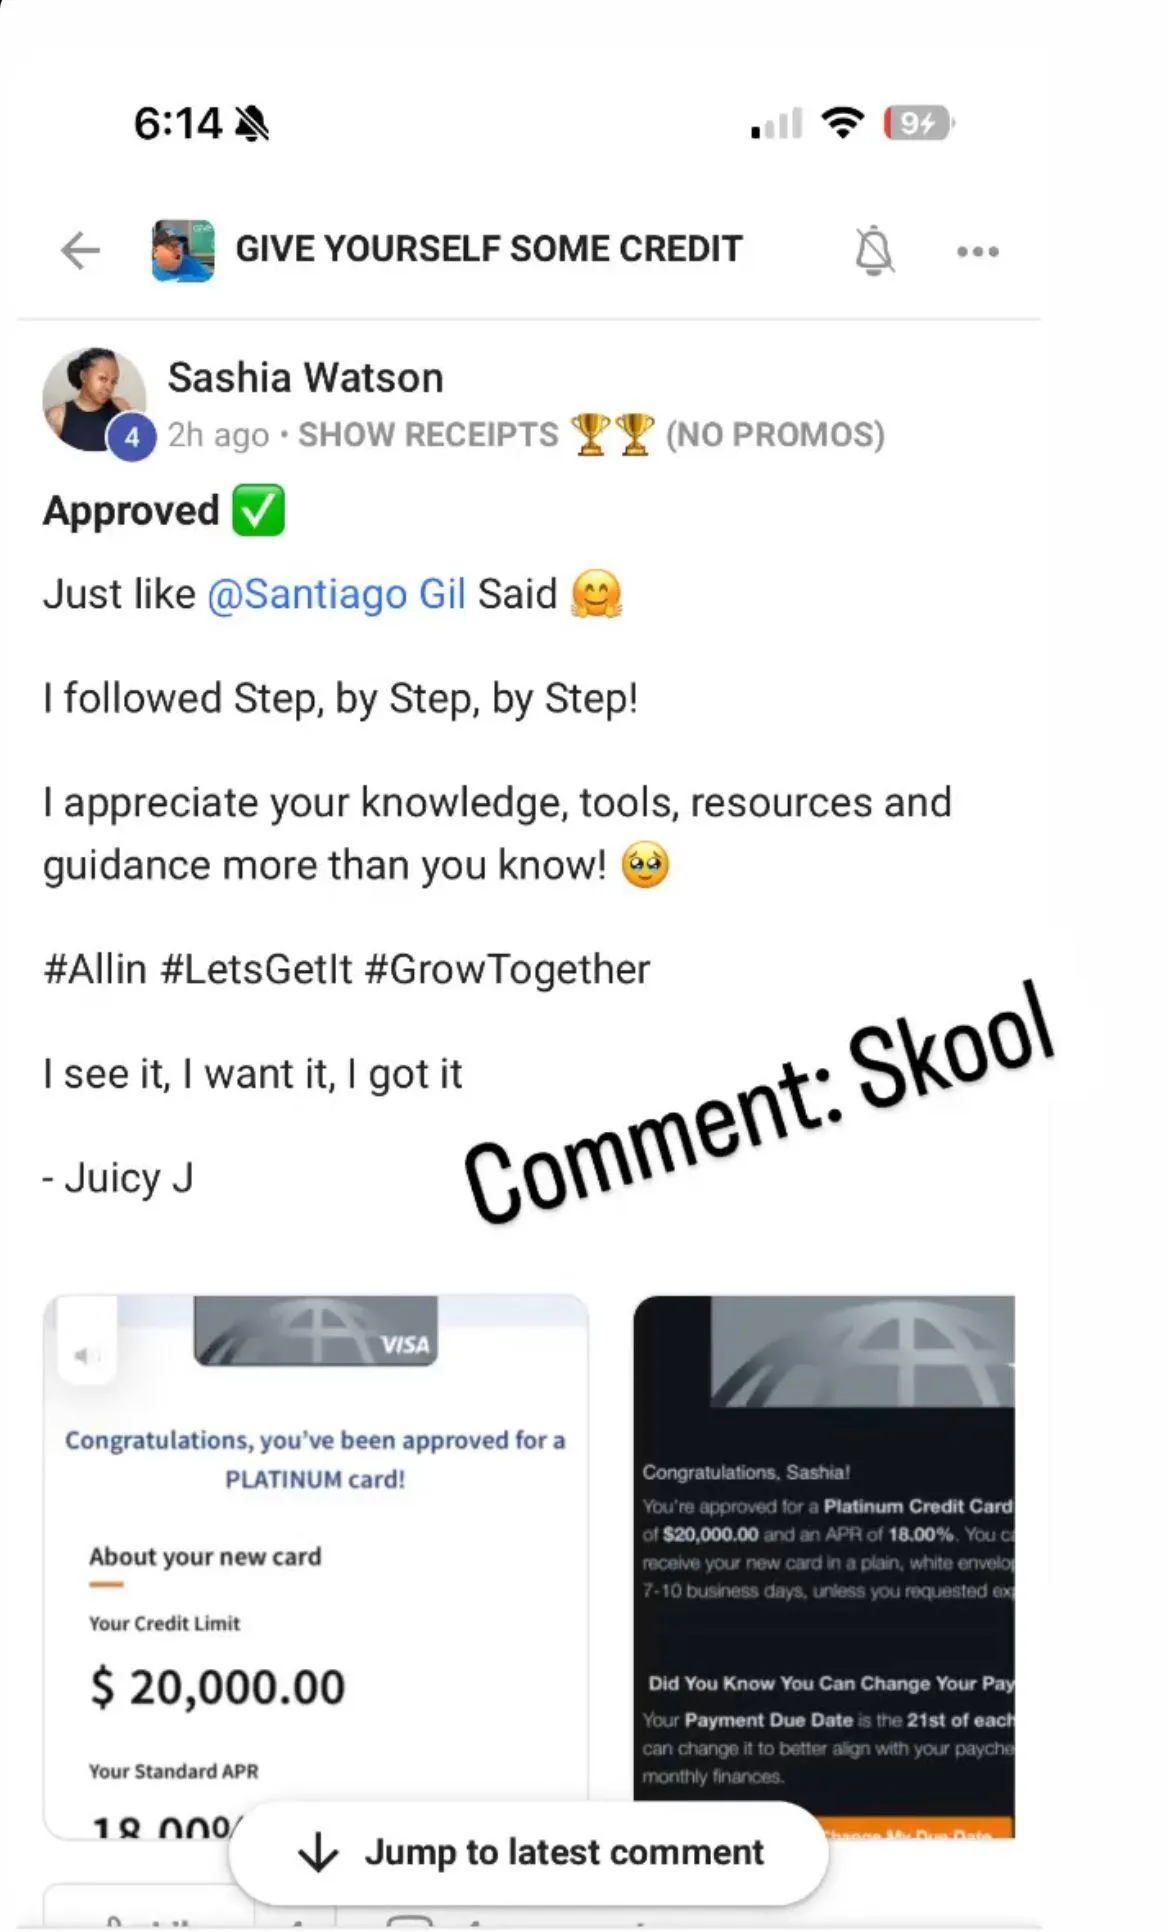
Task: Tap the silent mode bell icon
Action: coord(251,124)
